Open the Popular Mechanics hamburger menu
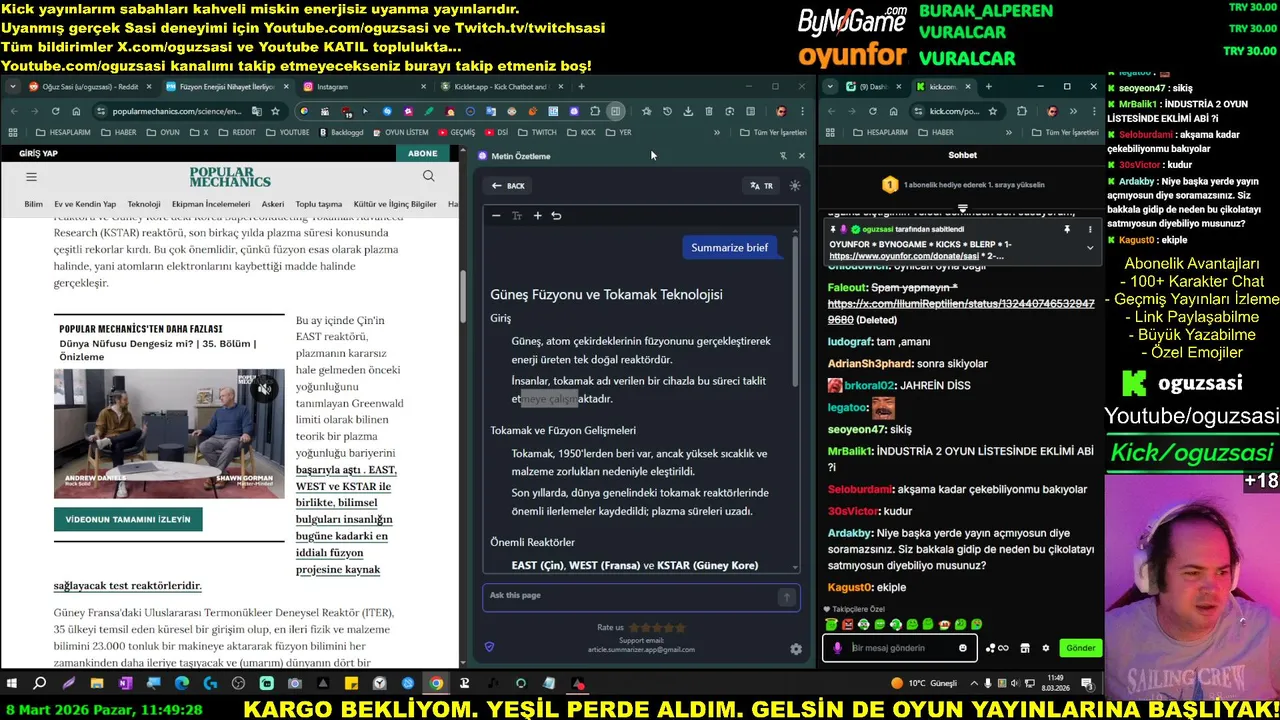The width and height of the screenshot is (1280, 720). [31, 177]
